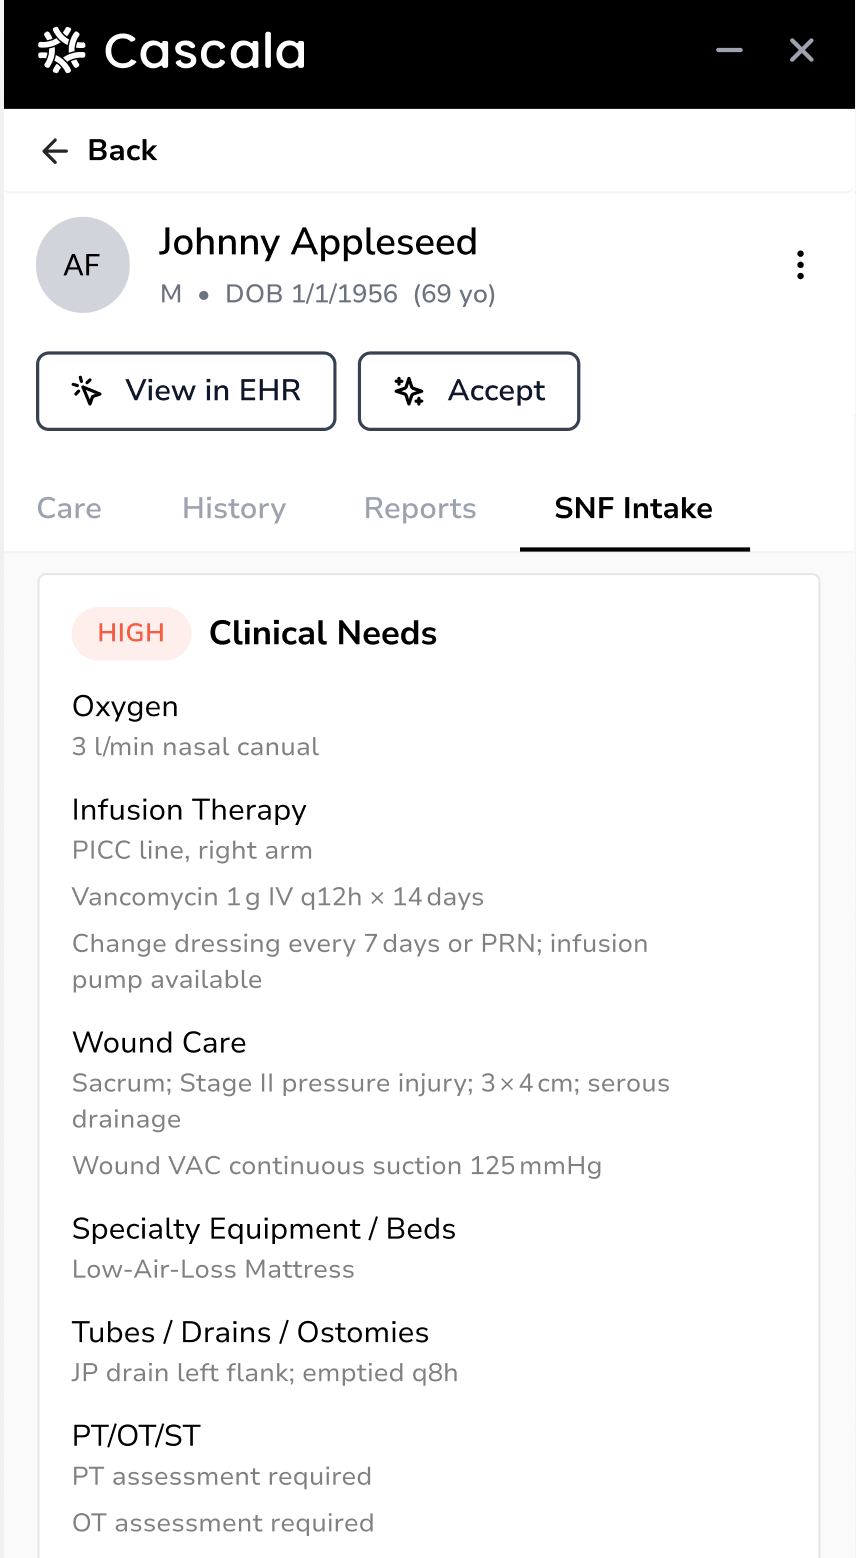Screen dimensions: 856x1558
Task: Click the View in EHR button
Action: tap(186, 391)
